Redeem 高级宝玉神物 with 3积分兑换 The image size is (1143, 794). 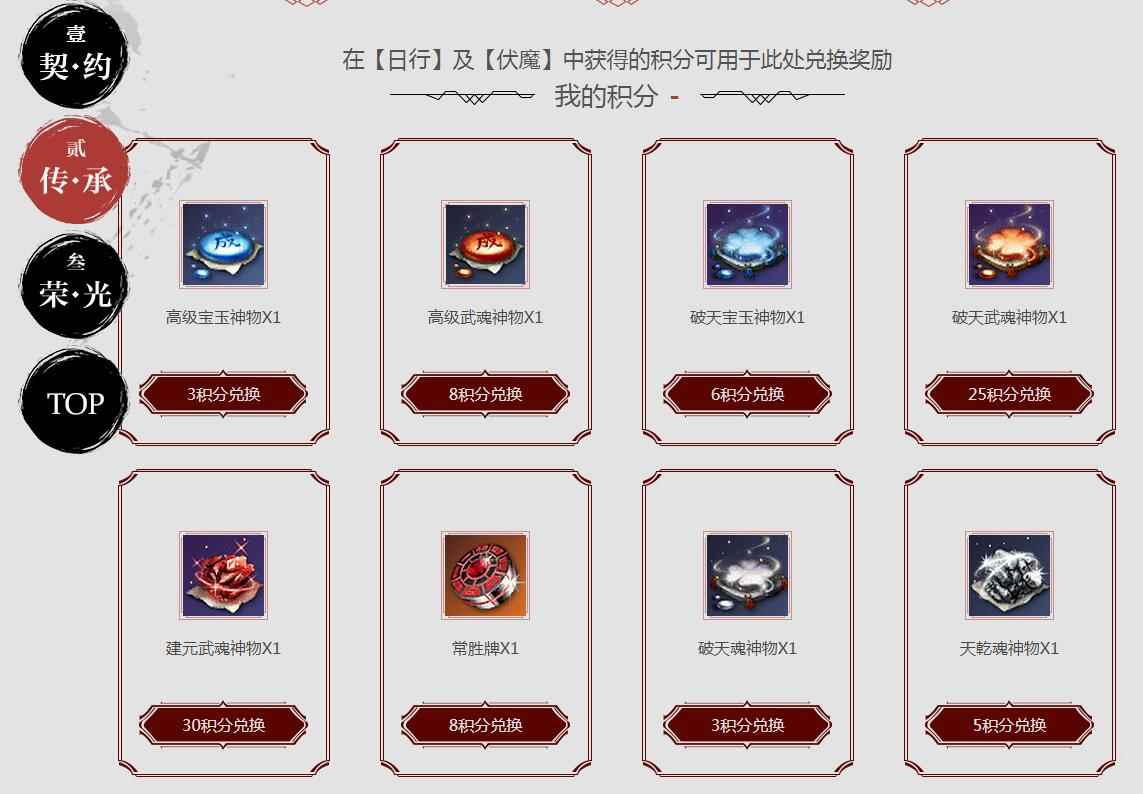223,394
